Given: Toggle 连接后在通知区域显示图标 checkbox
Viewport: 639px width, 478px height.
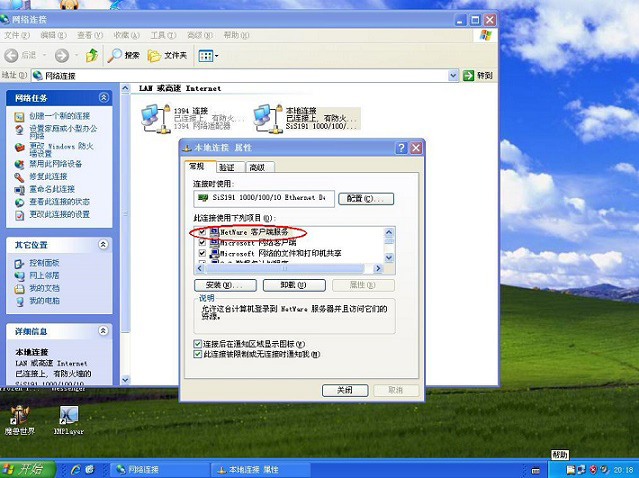Looking at the screenshot, I should [x=198, y=344].
